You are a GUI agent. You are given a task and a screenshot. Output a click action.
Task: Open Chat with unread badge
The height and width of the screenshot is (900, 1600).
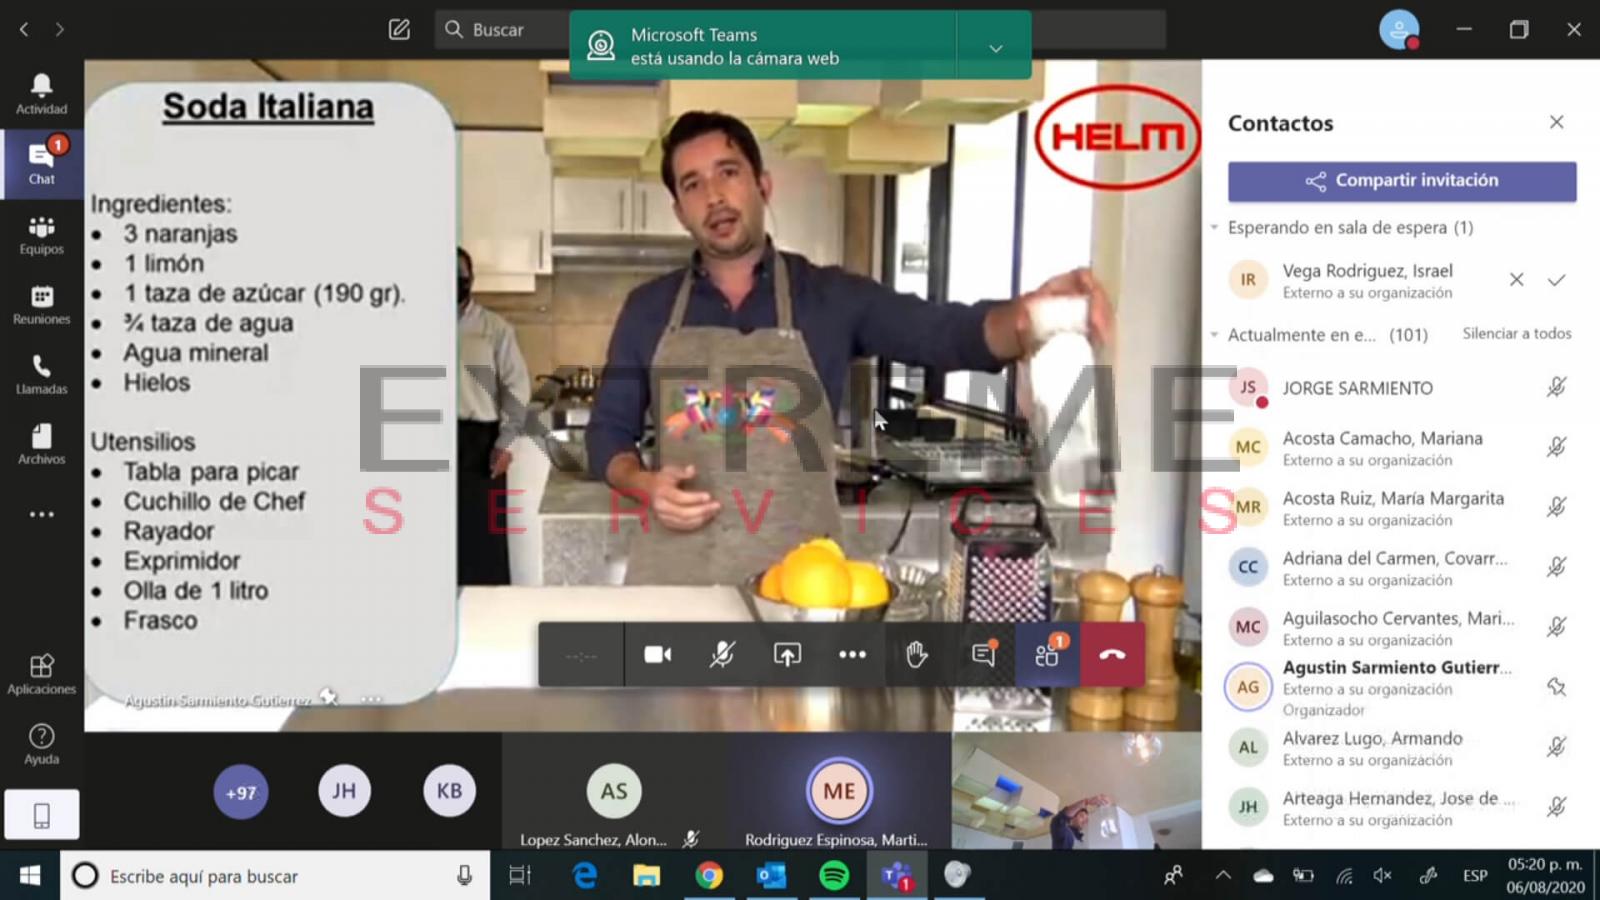point(41,163)
